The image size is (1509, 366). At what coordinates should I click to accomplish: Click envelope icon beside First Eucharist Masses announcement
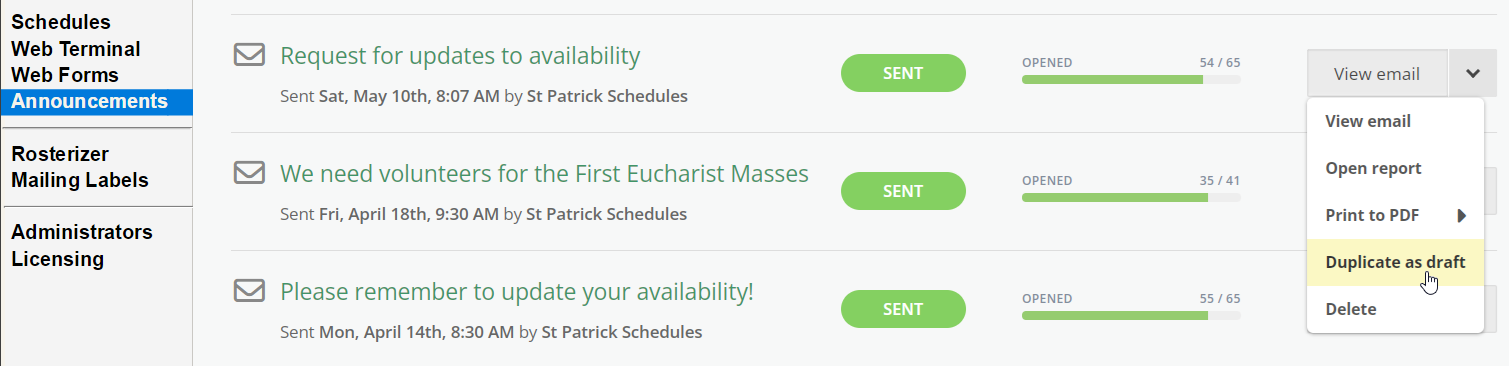coord(249,173)
